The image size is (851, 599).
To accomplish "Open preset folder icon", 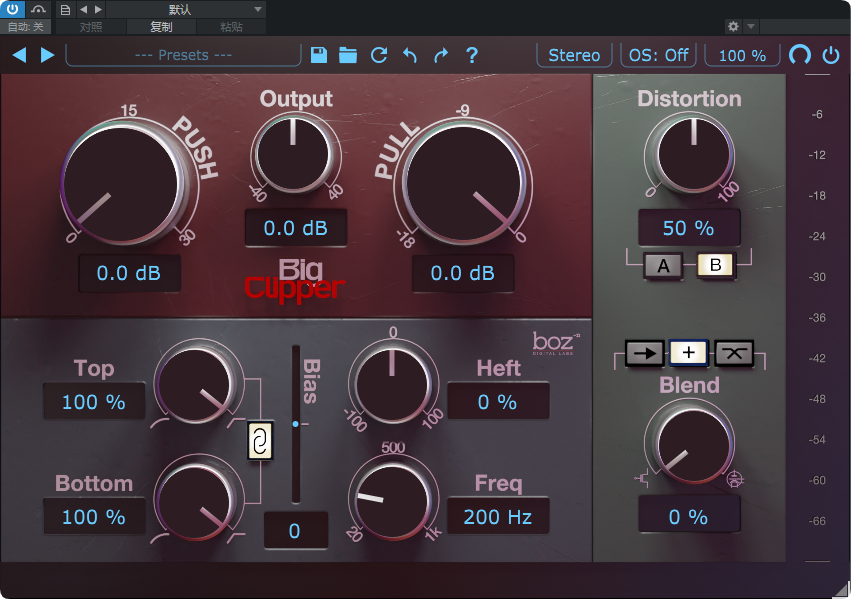I will click(x=348, y=55).
